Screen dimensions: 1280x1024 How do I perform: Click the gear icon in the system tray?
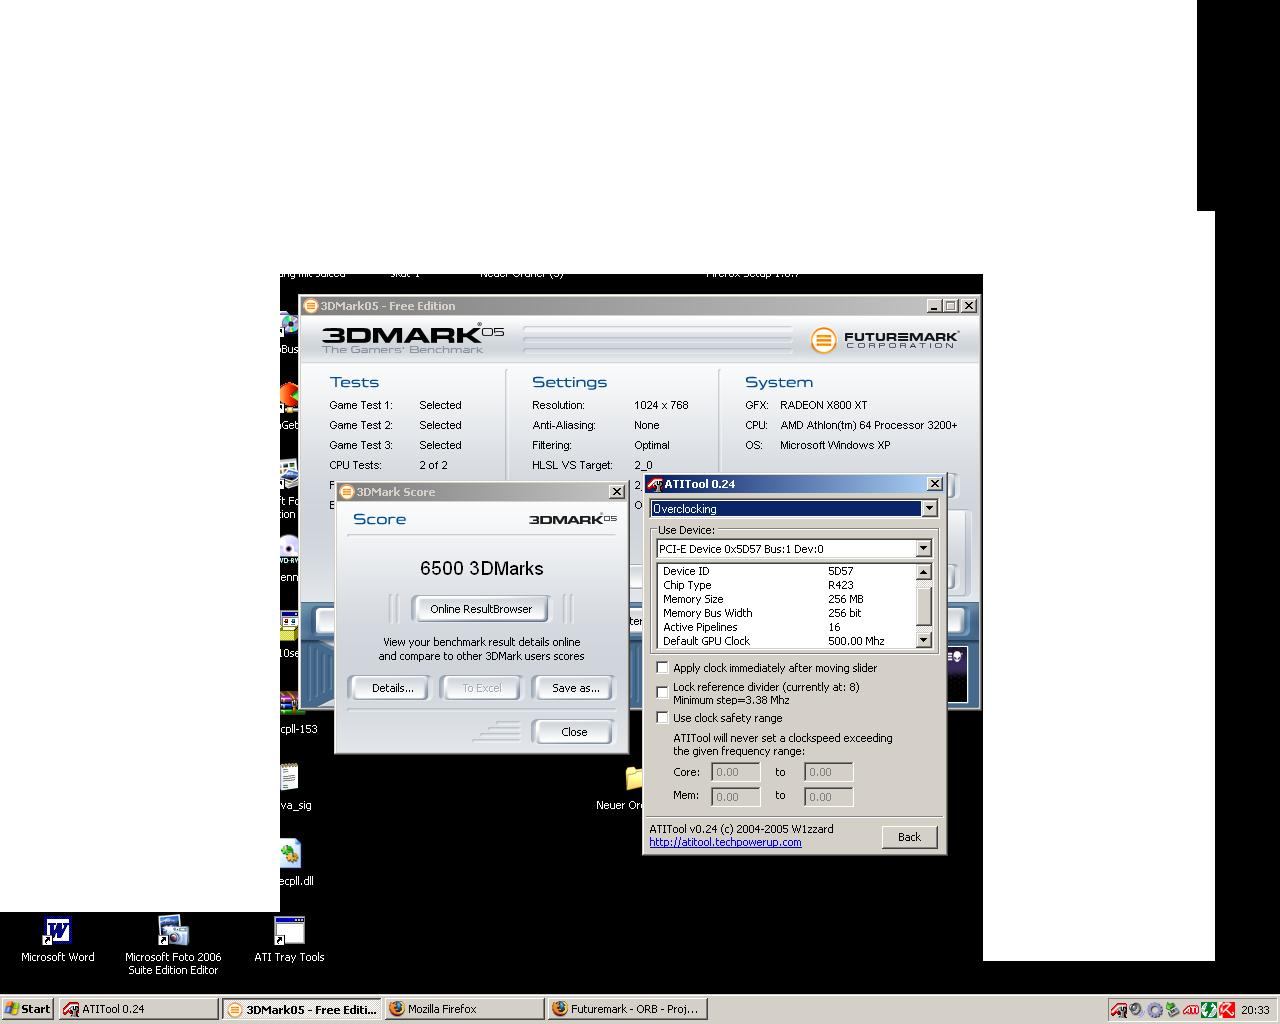(1155, 1010)
